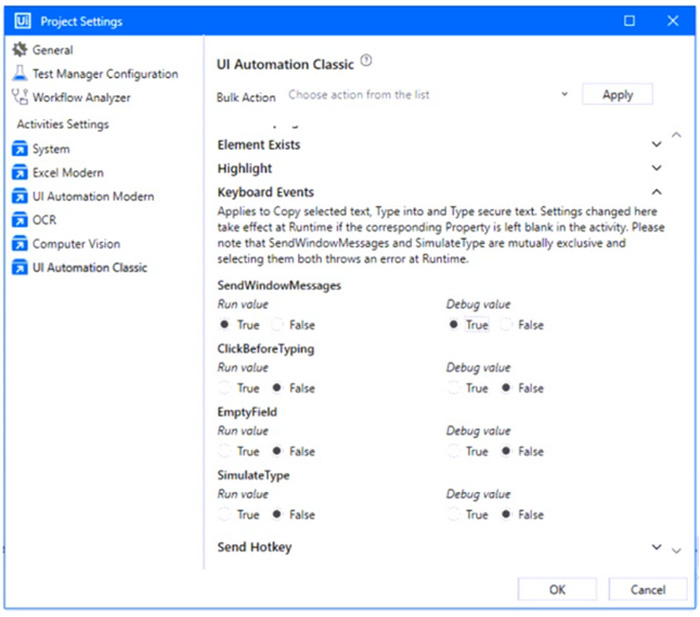
Task: Click the SendWindowMessages label
Action: coord(279,285)
